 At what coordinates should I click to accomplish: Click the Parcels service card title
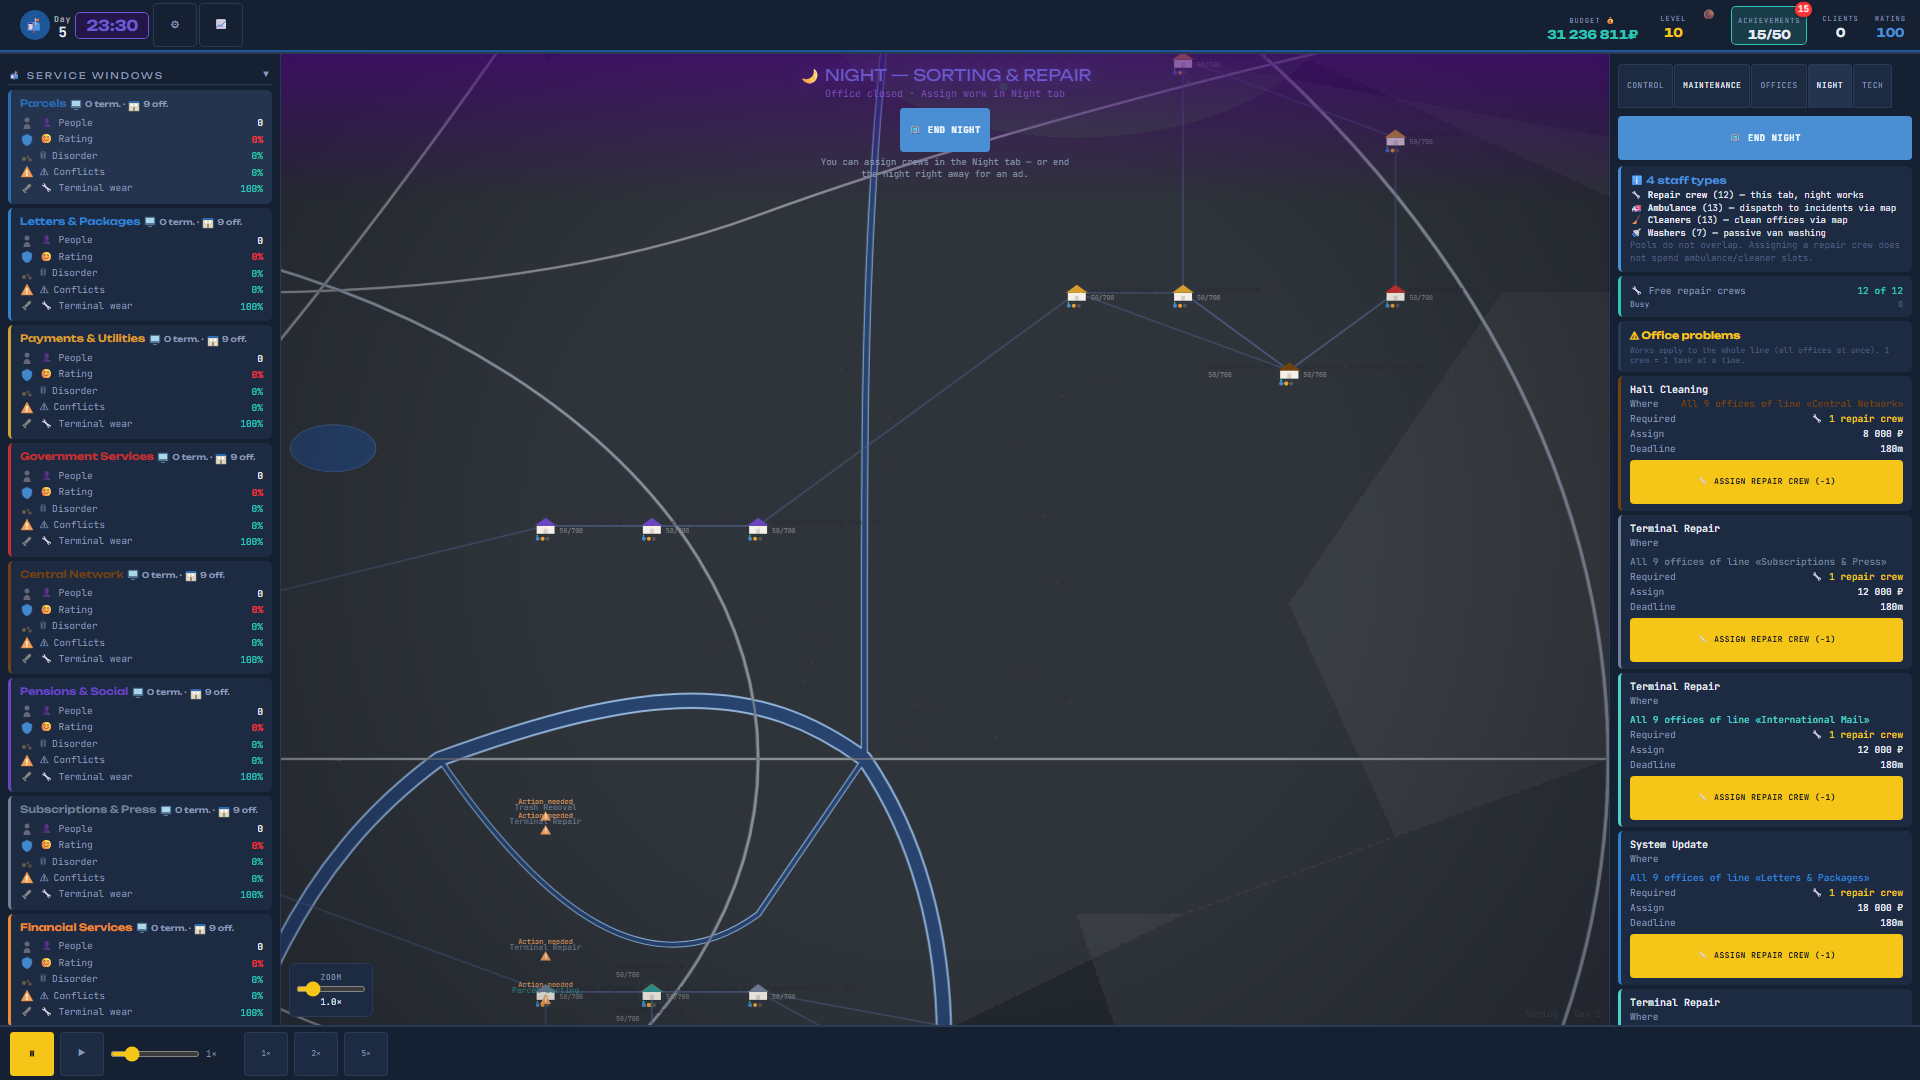tap(43, 104)
